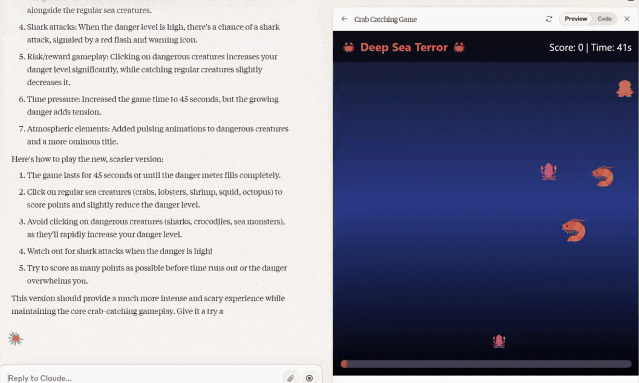The image size is (639, 383).
Task: Click the paperclip attachment icon
Action: [x=291, y=378]
